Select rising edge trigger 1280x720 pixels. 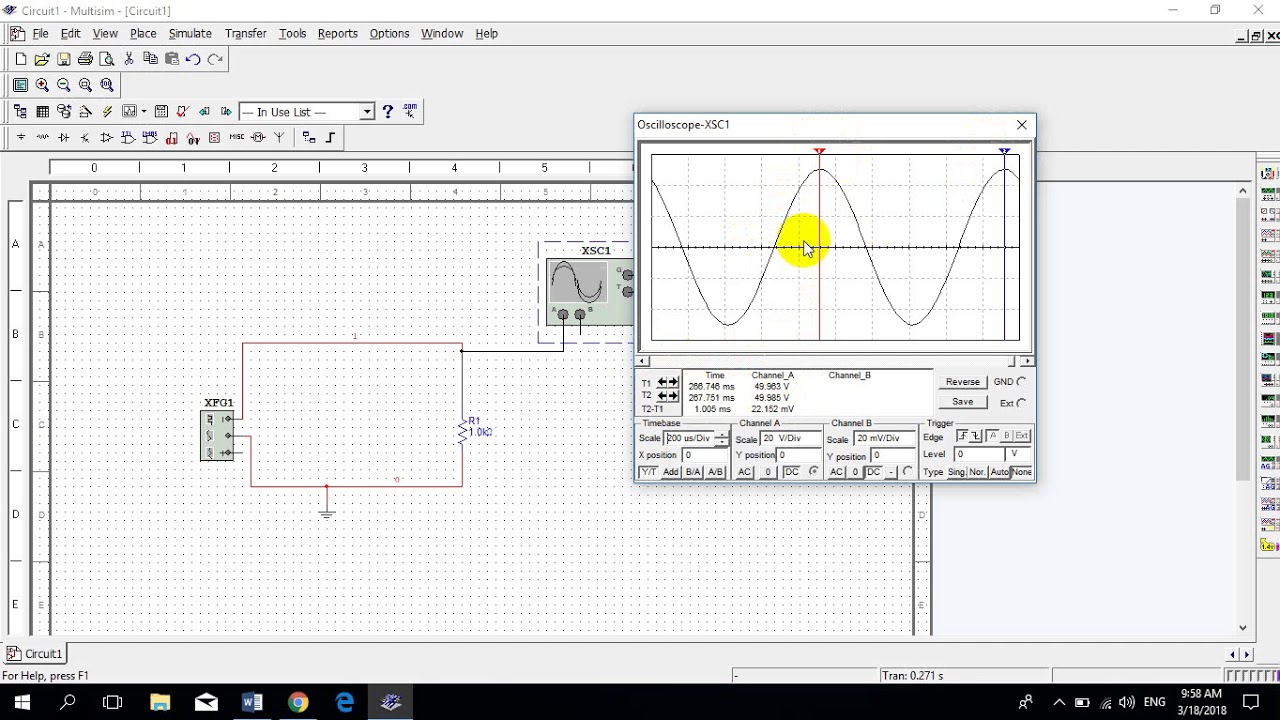(x=964, y=436)
